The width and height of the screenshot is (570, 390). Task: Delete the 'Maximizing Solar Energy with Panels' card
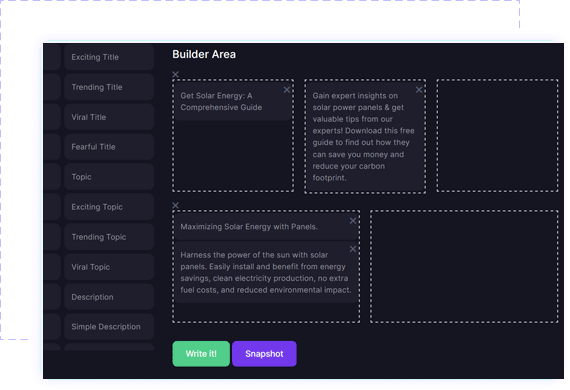pyautogui.click(x=353, y=221)
